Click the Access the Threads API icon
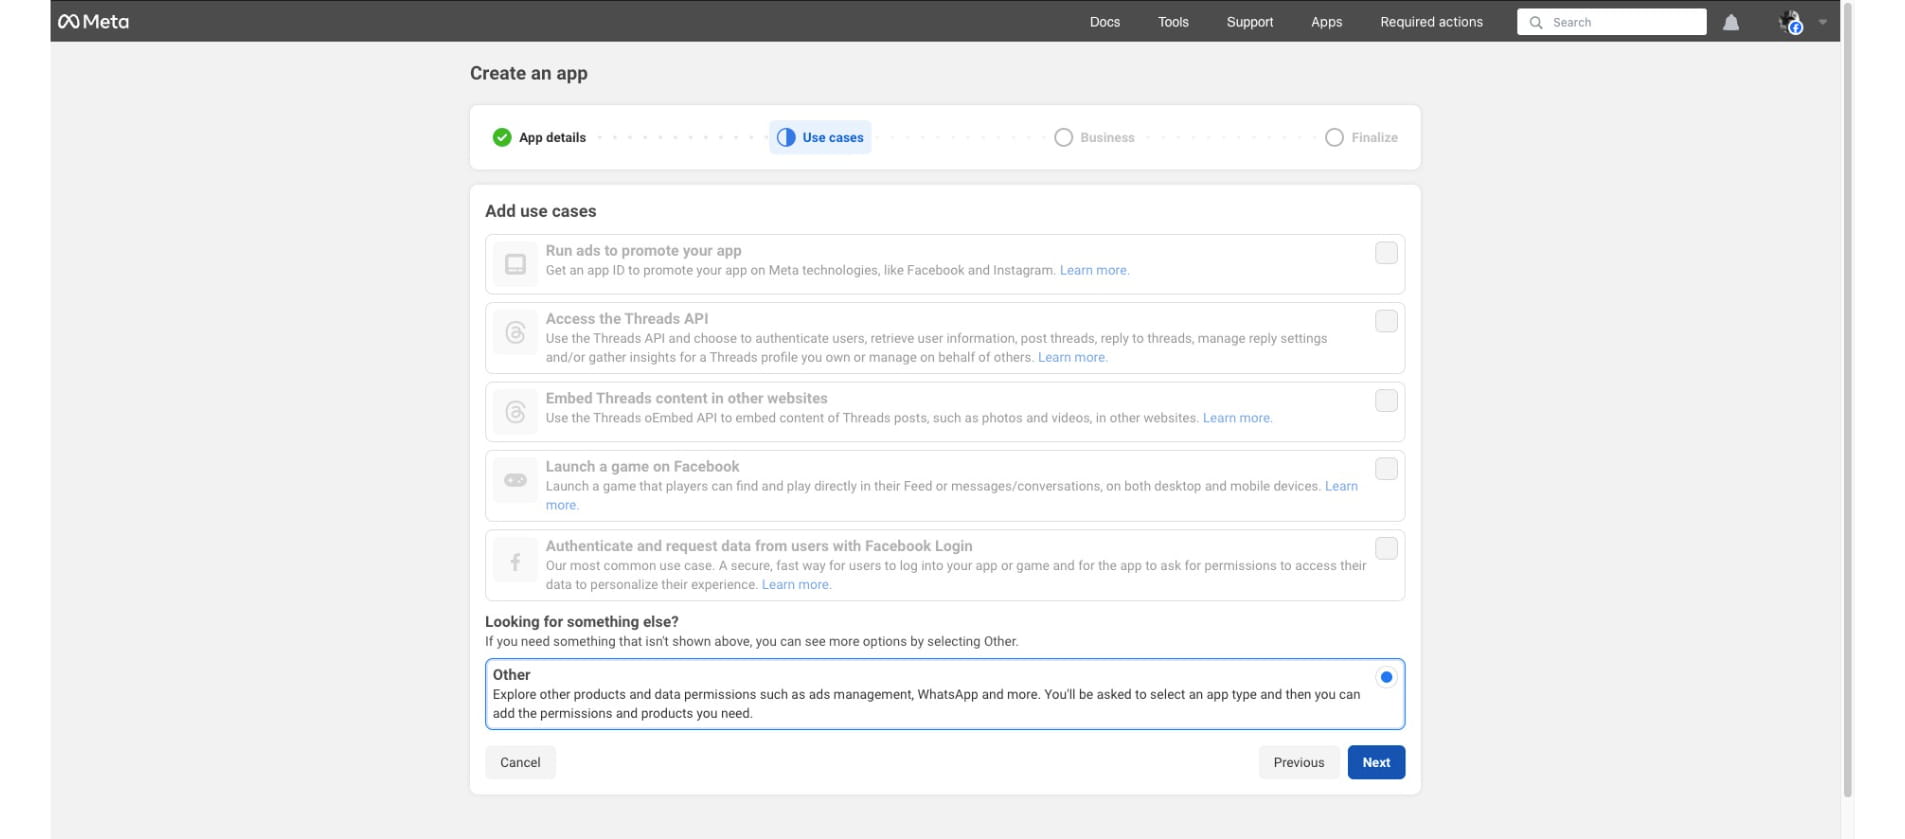The image size is (1905, 839). point(515,332)
